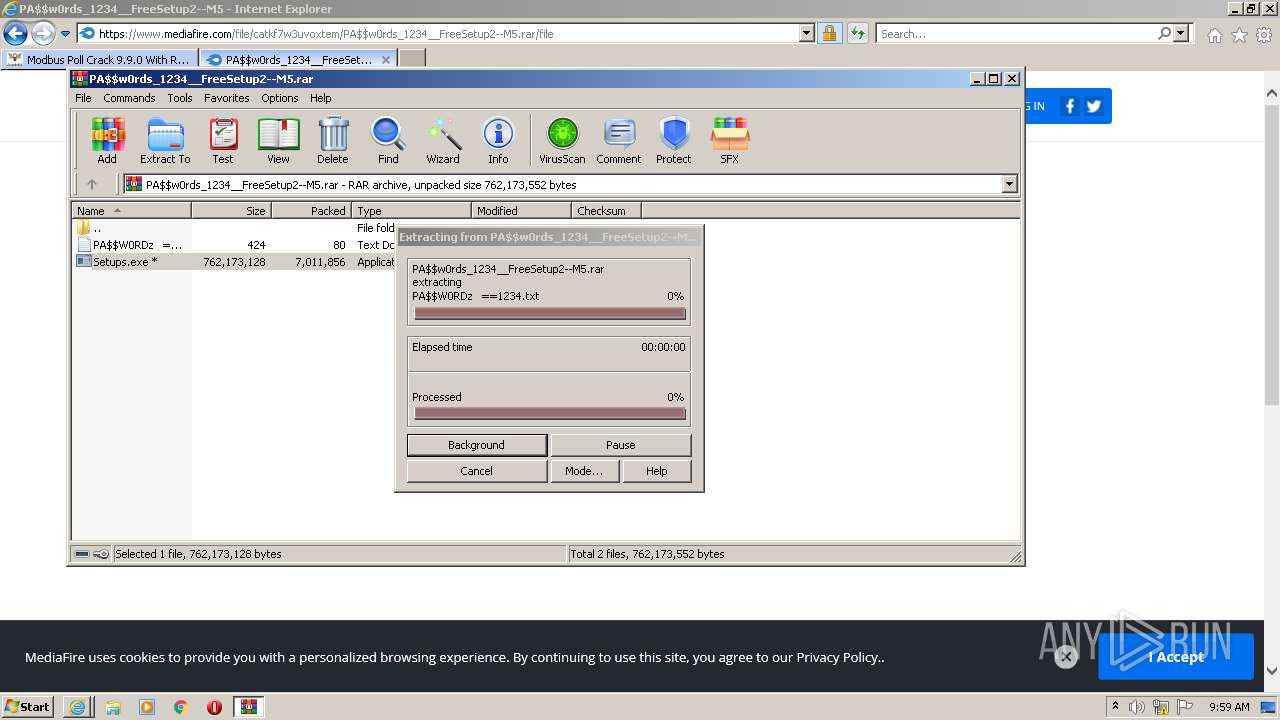Open the Tools menu
This screenshot has width=1280, height=720.
point(180,98)
